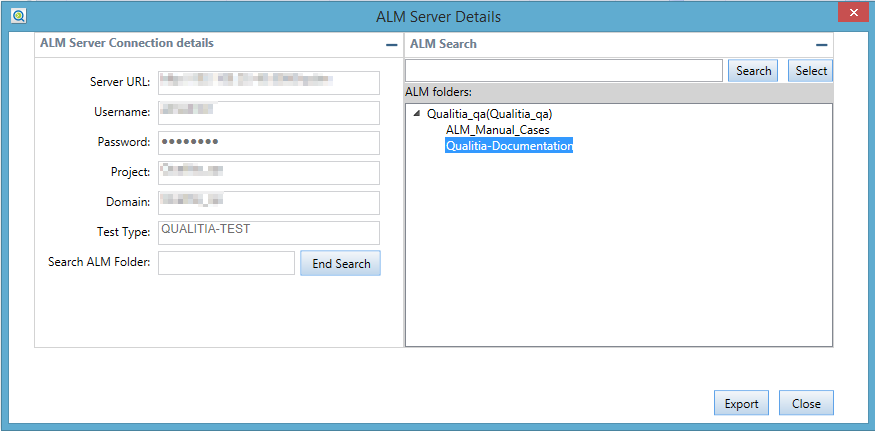
Task: Click into the Username field
Action: click(x=269, y=112)
